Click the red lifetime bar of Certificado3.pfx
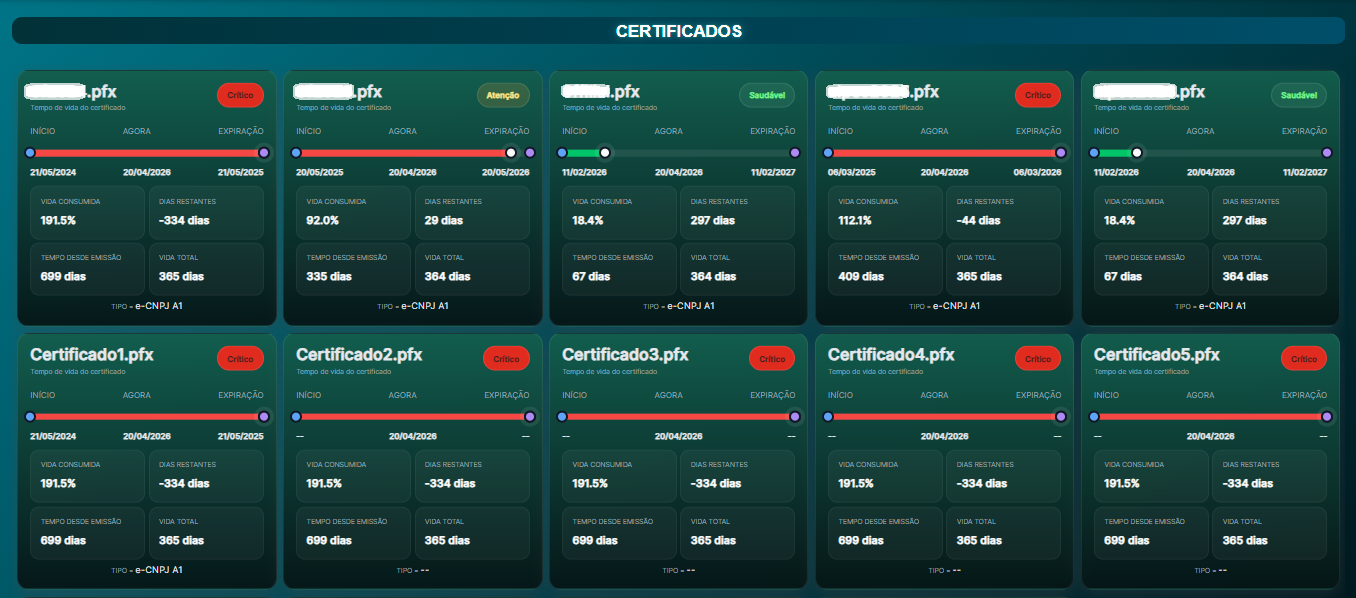This screenshot has height=598, width=1356. coord(679,416)
